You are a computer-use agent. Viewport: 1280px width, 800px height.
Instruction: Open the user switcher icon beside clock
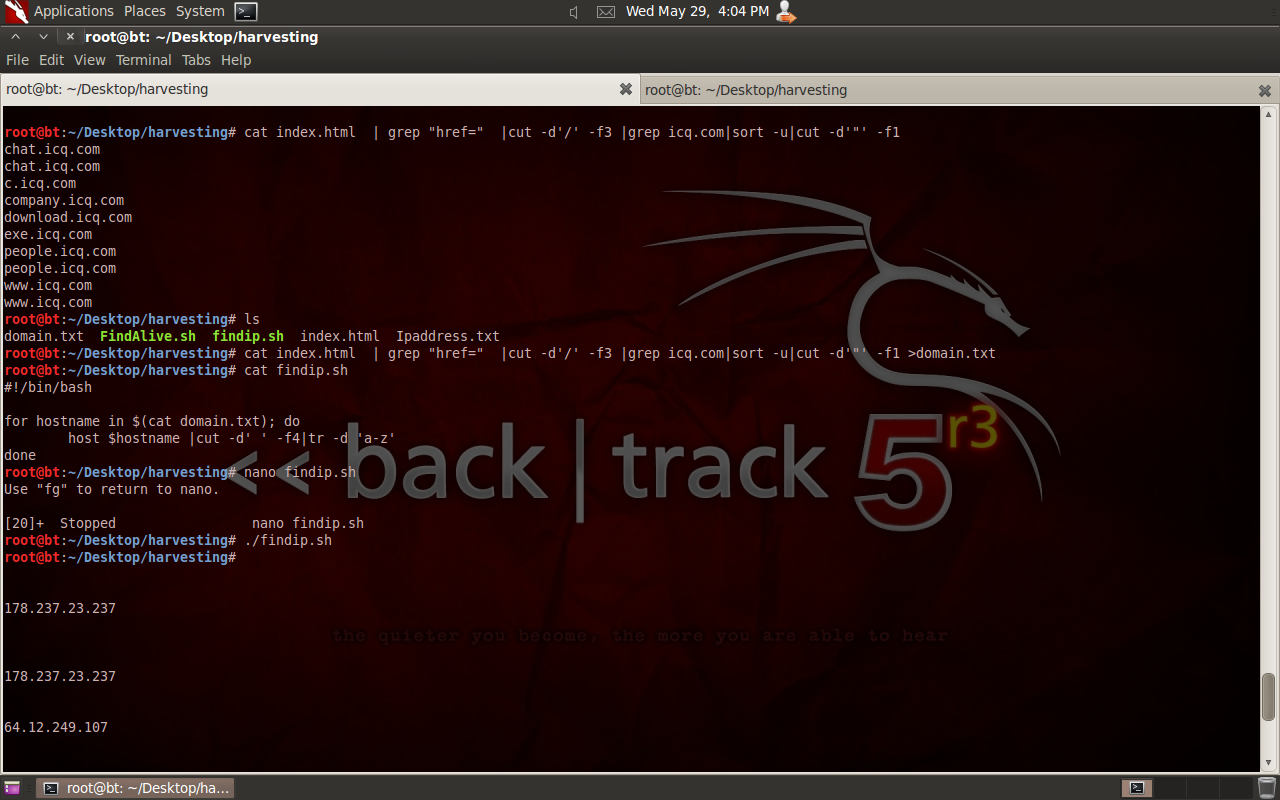click(786, 12)
